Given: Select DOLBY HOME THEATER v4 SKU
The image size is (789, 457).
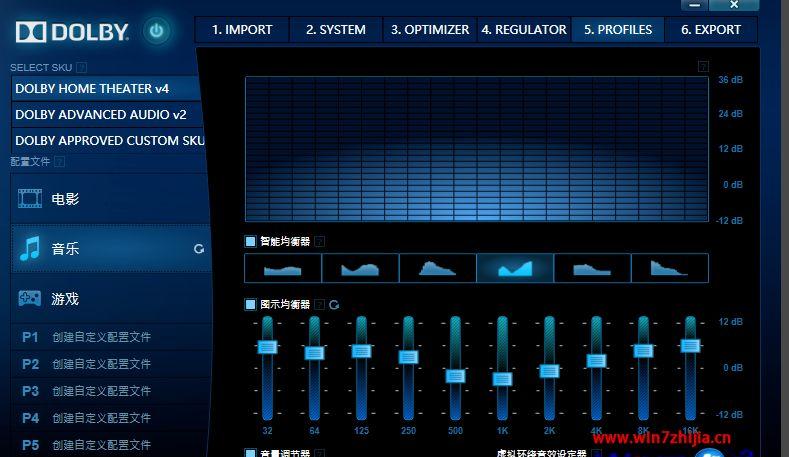Looking at the screenshot, I should [106, 89].
